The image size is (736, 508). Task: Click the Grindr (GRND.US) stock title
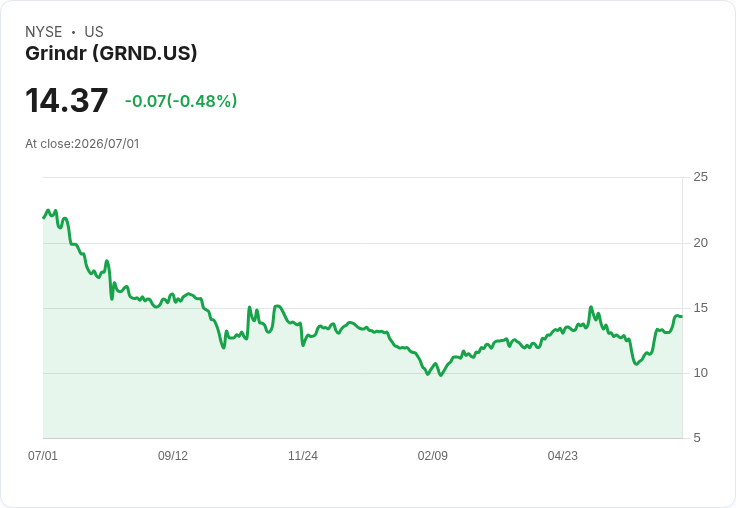(x=111, y=53)
